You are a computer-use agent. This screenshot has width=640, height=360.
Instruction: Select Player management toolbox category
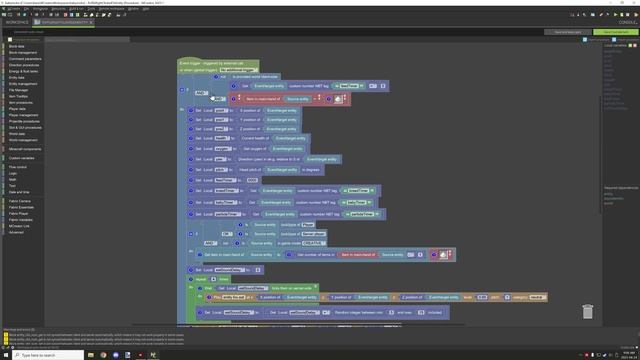(24, 115)
